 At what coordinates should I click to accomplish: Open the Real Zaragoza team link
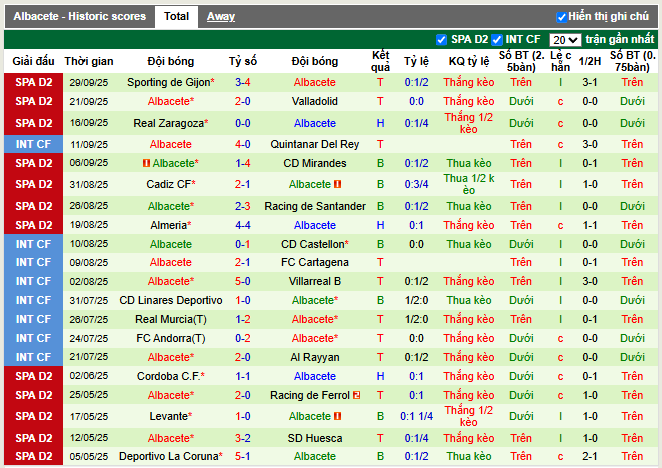(168, 123)
